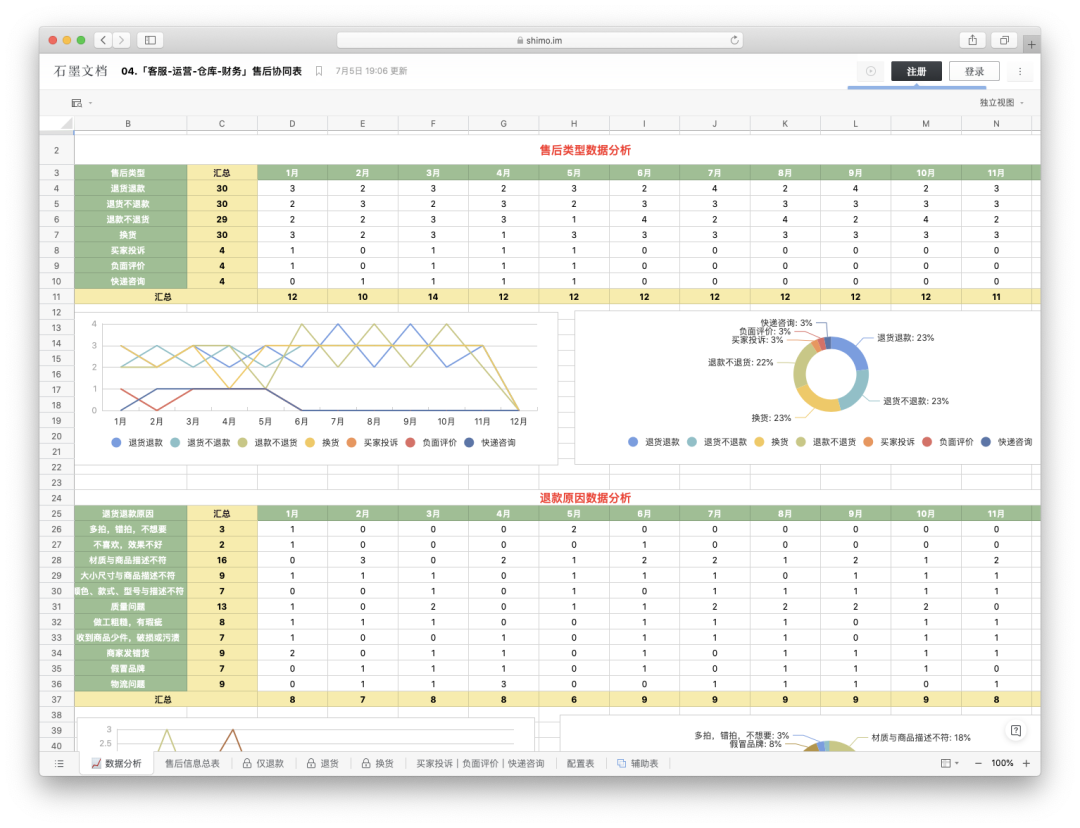Toggle 退货不退款 in line chart legend
This screenshot has height=828, width=1080.
coord(200,442)
